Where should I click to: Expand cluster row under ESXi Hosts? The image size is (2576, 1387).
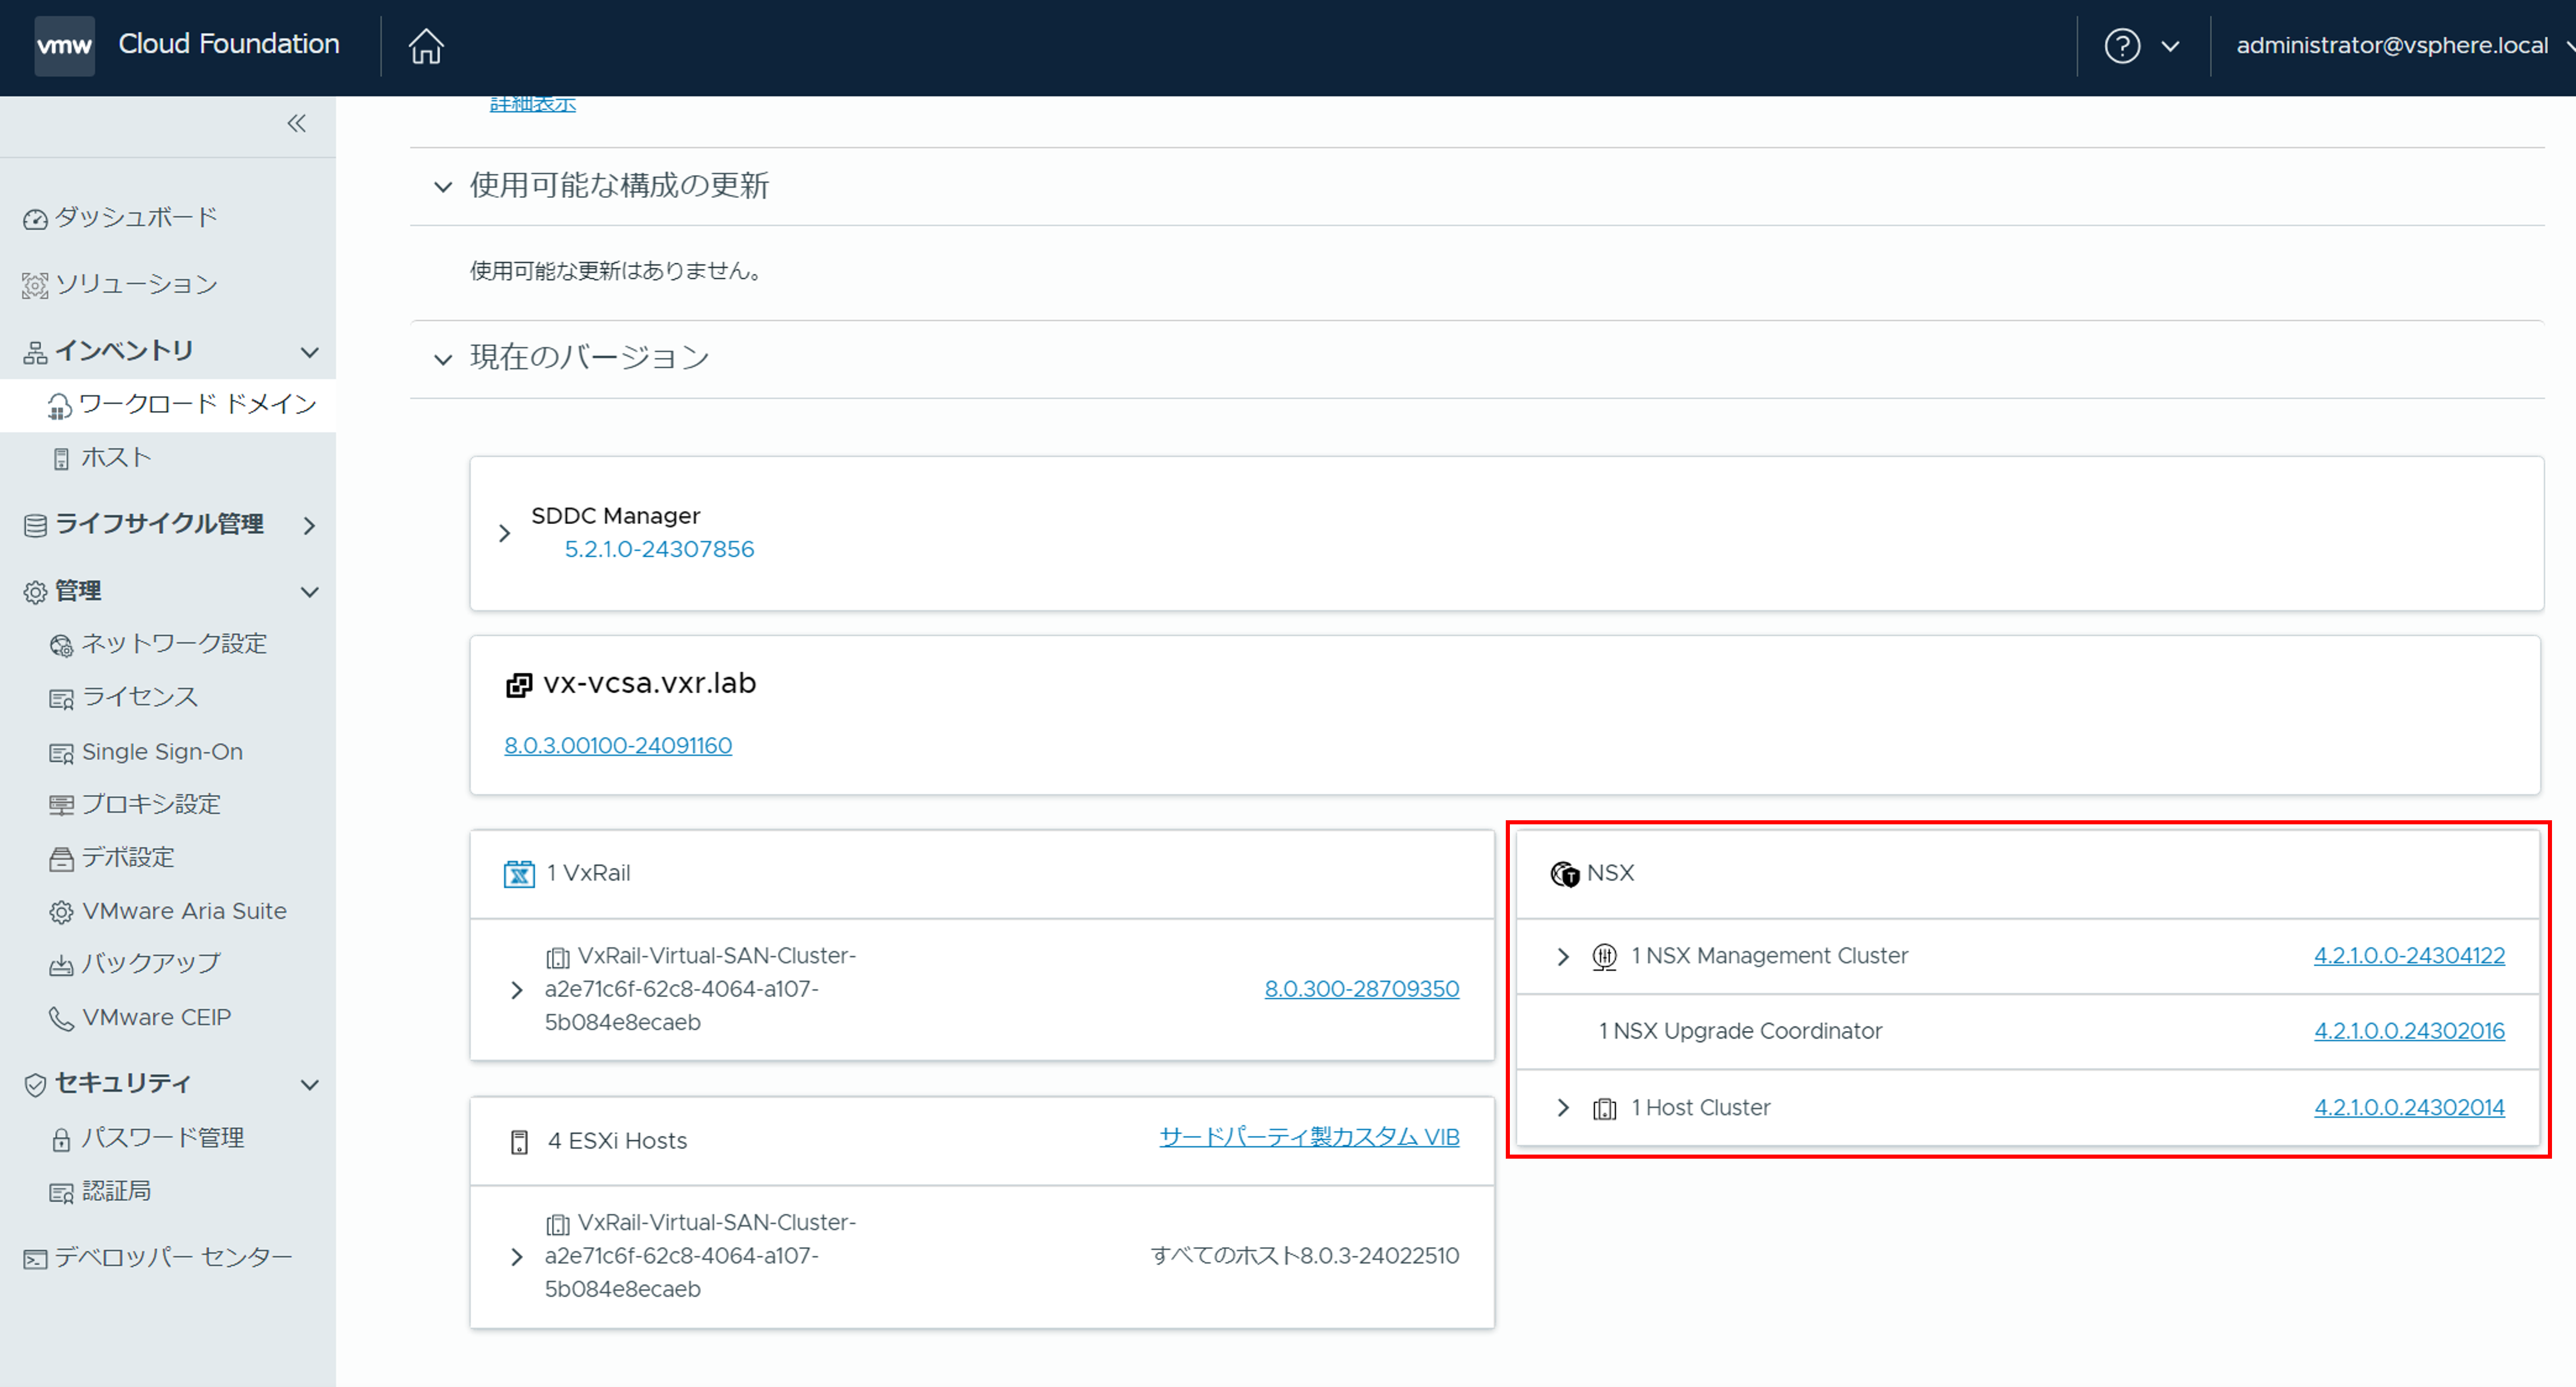(x=517, y=1257)
